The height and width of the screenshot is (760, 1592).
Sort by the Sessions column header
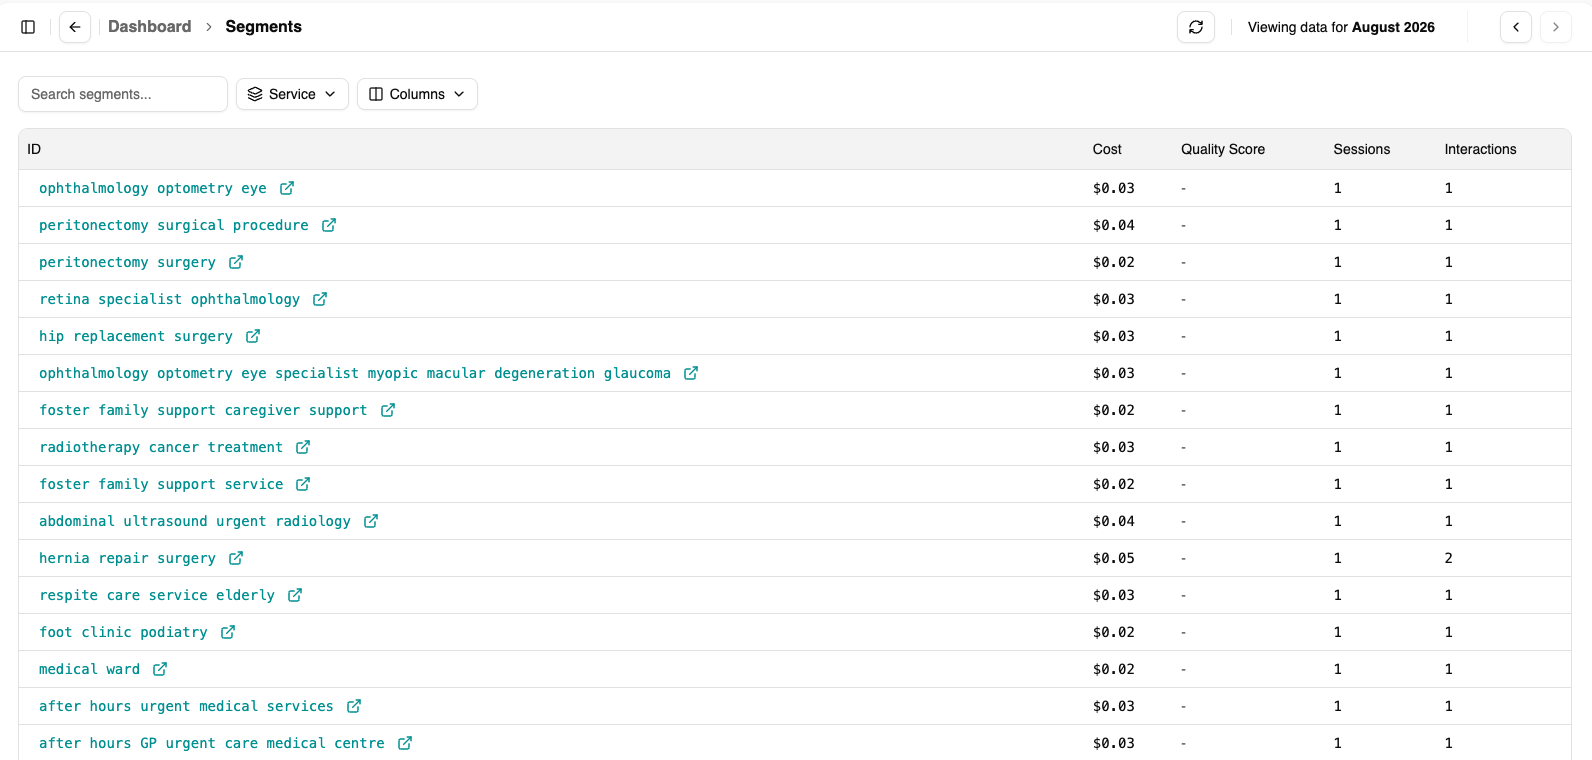(1361, 149)
